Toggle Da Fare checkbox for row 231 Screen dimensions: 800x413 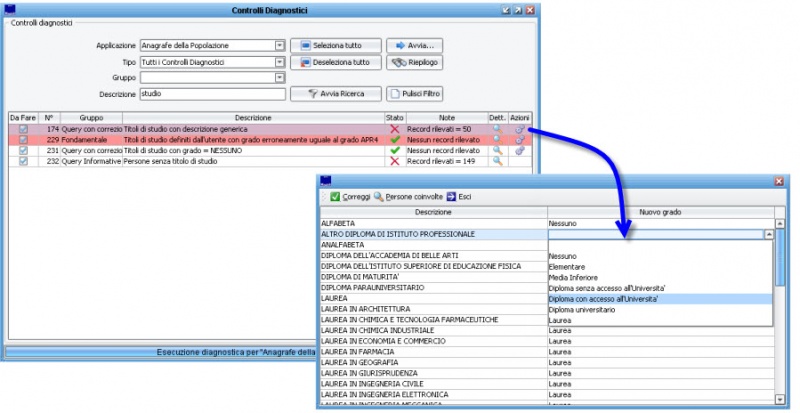[23, 151]
